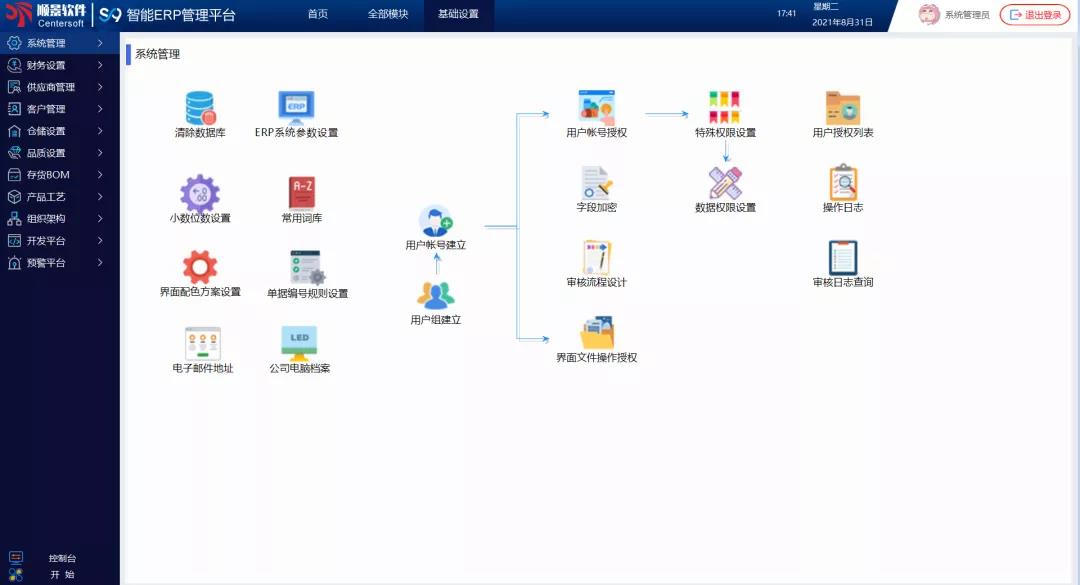Open 界面文件操作授权 folder icon

point(596,333)
